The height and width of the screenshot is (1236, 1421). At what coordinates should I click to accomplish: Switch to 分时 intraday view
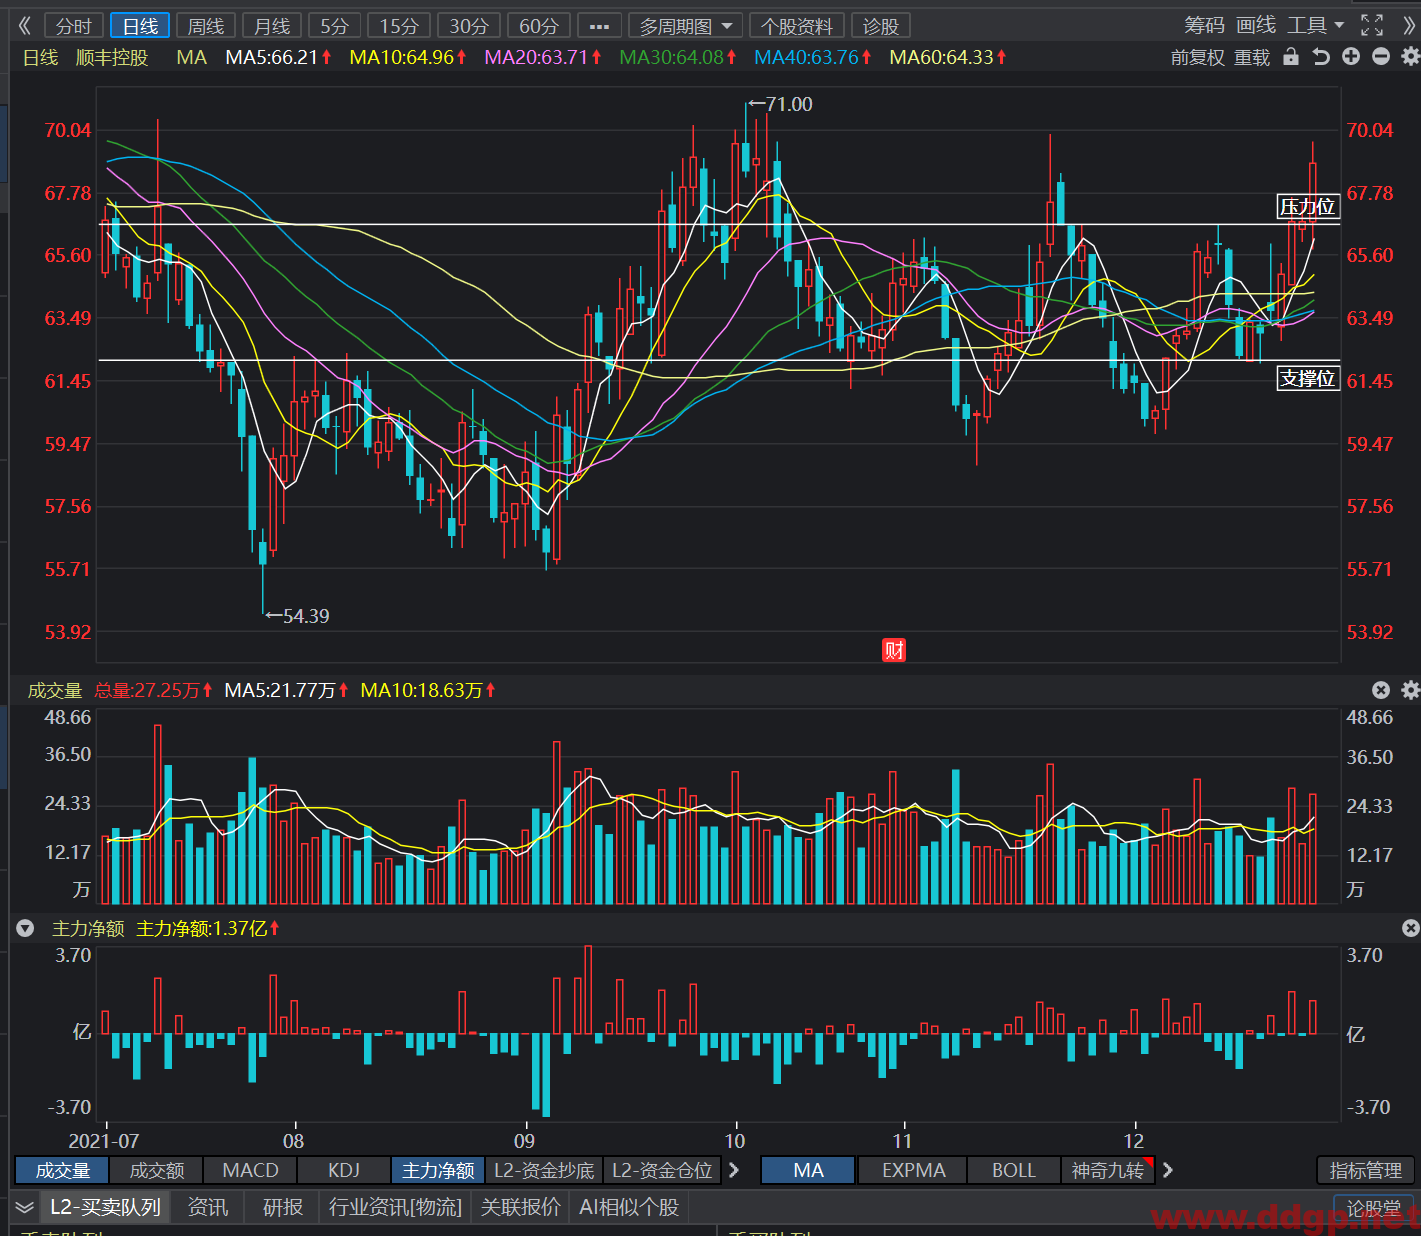(73, 26)
